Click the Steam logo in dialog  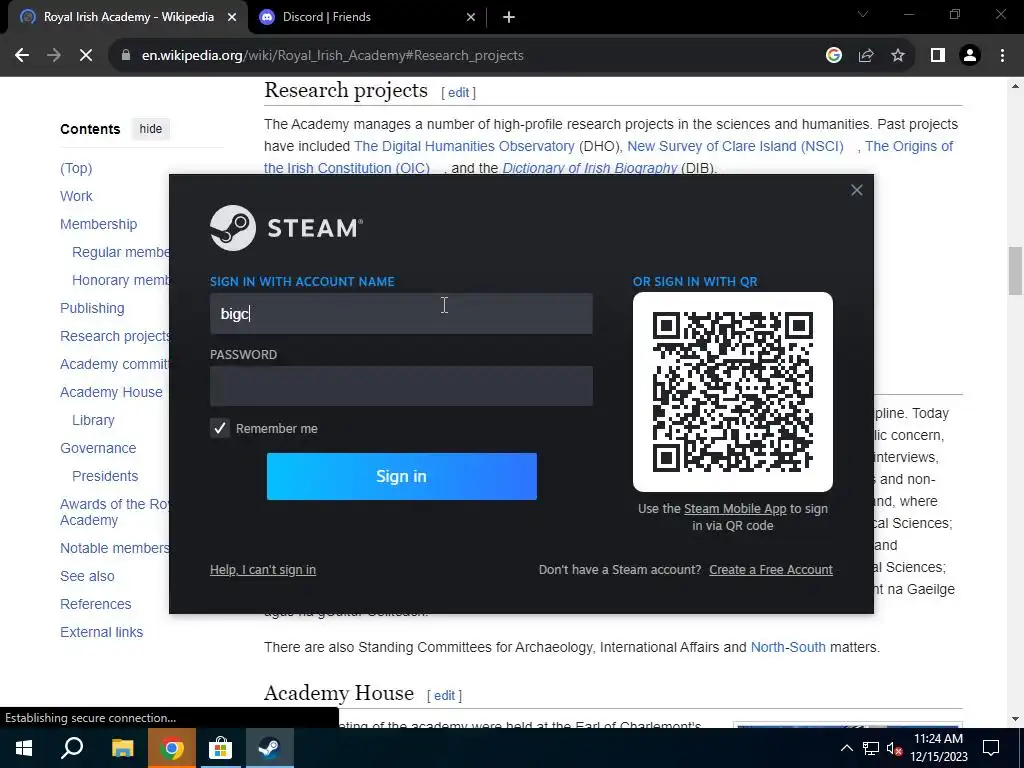[x=286, y=228]
